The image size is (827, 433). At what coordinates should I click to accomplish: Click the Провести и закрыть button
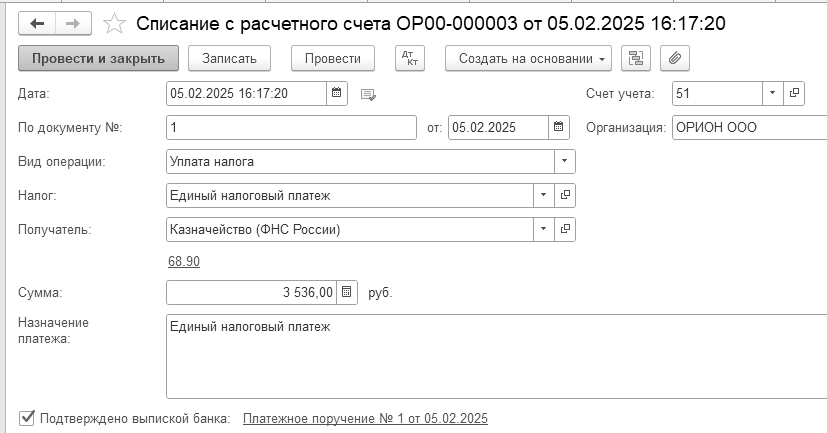[x=99, y=59]
